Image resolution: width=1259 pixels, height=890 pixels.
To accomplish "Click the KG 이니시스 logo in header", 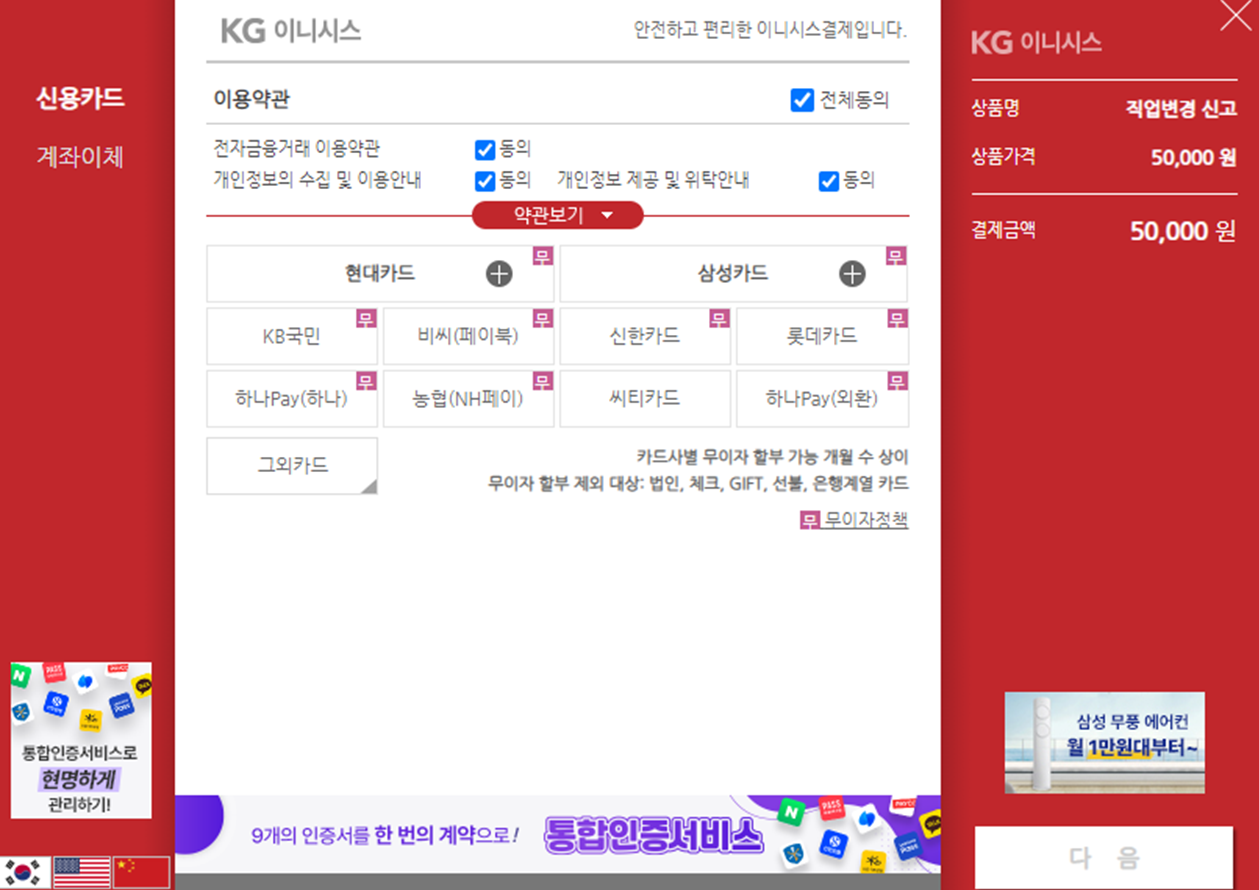I will tap(291, 31).
